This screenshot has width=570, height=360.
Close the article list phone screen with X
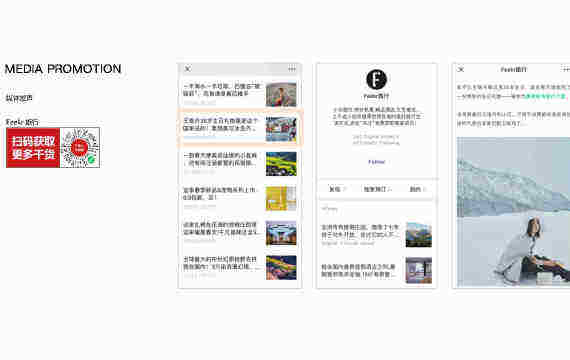[x=188, y=69]
